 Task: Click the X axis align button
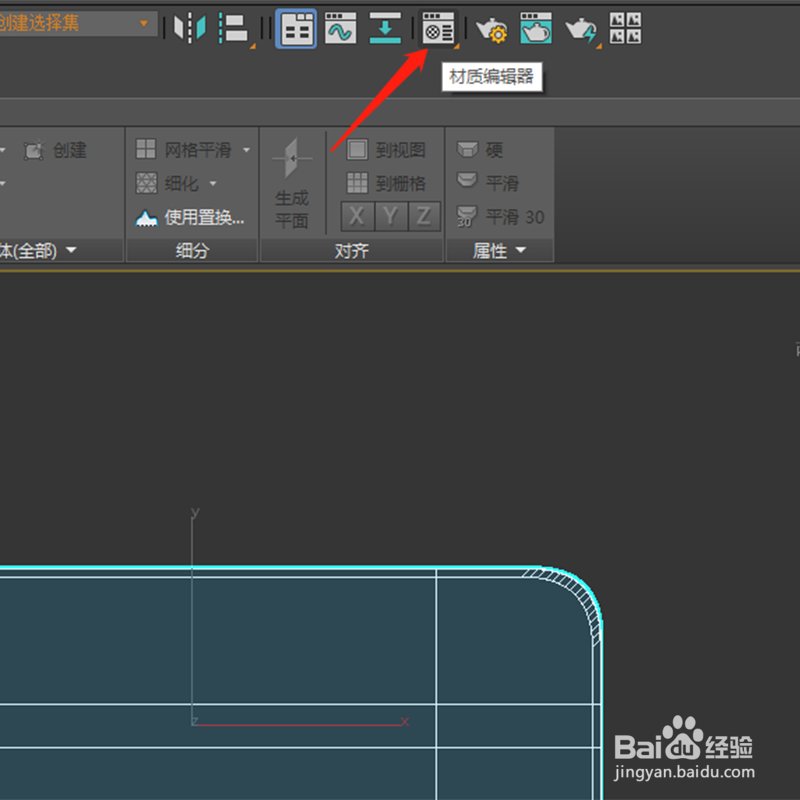pos(357,216)
